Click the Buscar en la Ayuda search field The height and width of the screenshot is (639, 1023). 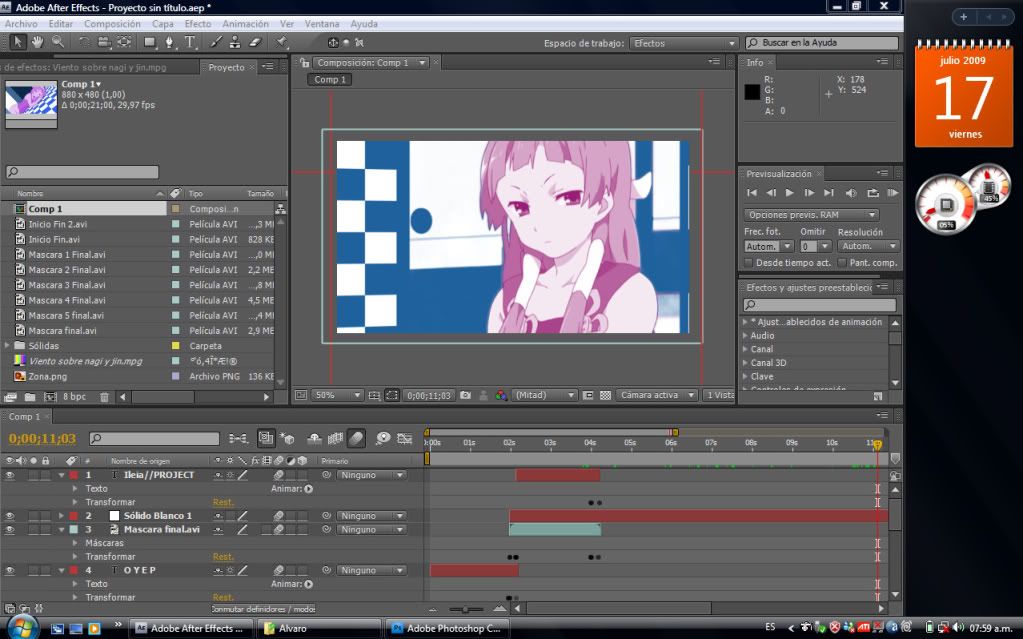click(822, 43)
